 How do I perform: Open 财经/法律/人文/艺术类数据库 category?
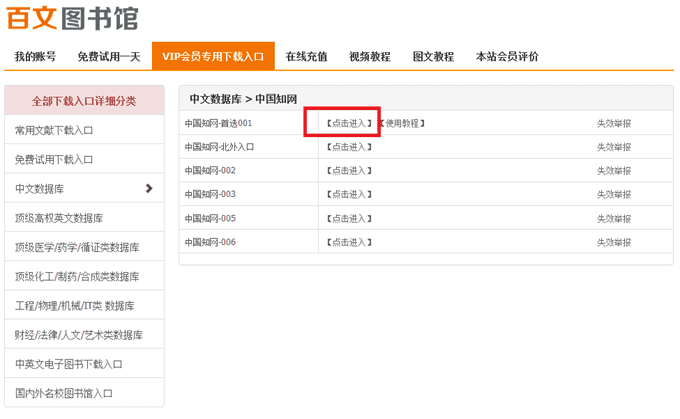(84, 334)
